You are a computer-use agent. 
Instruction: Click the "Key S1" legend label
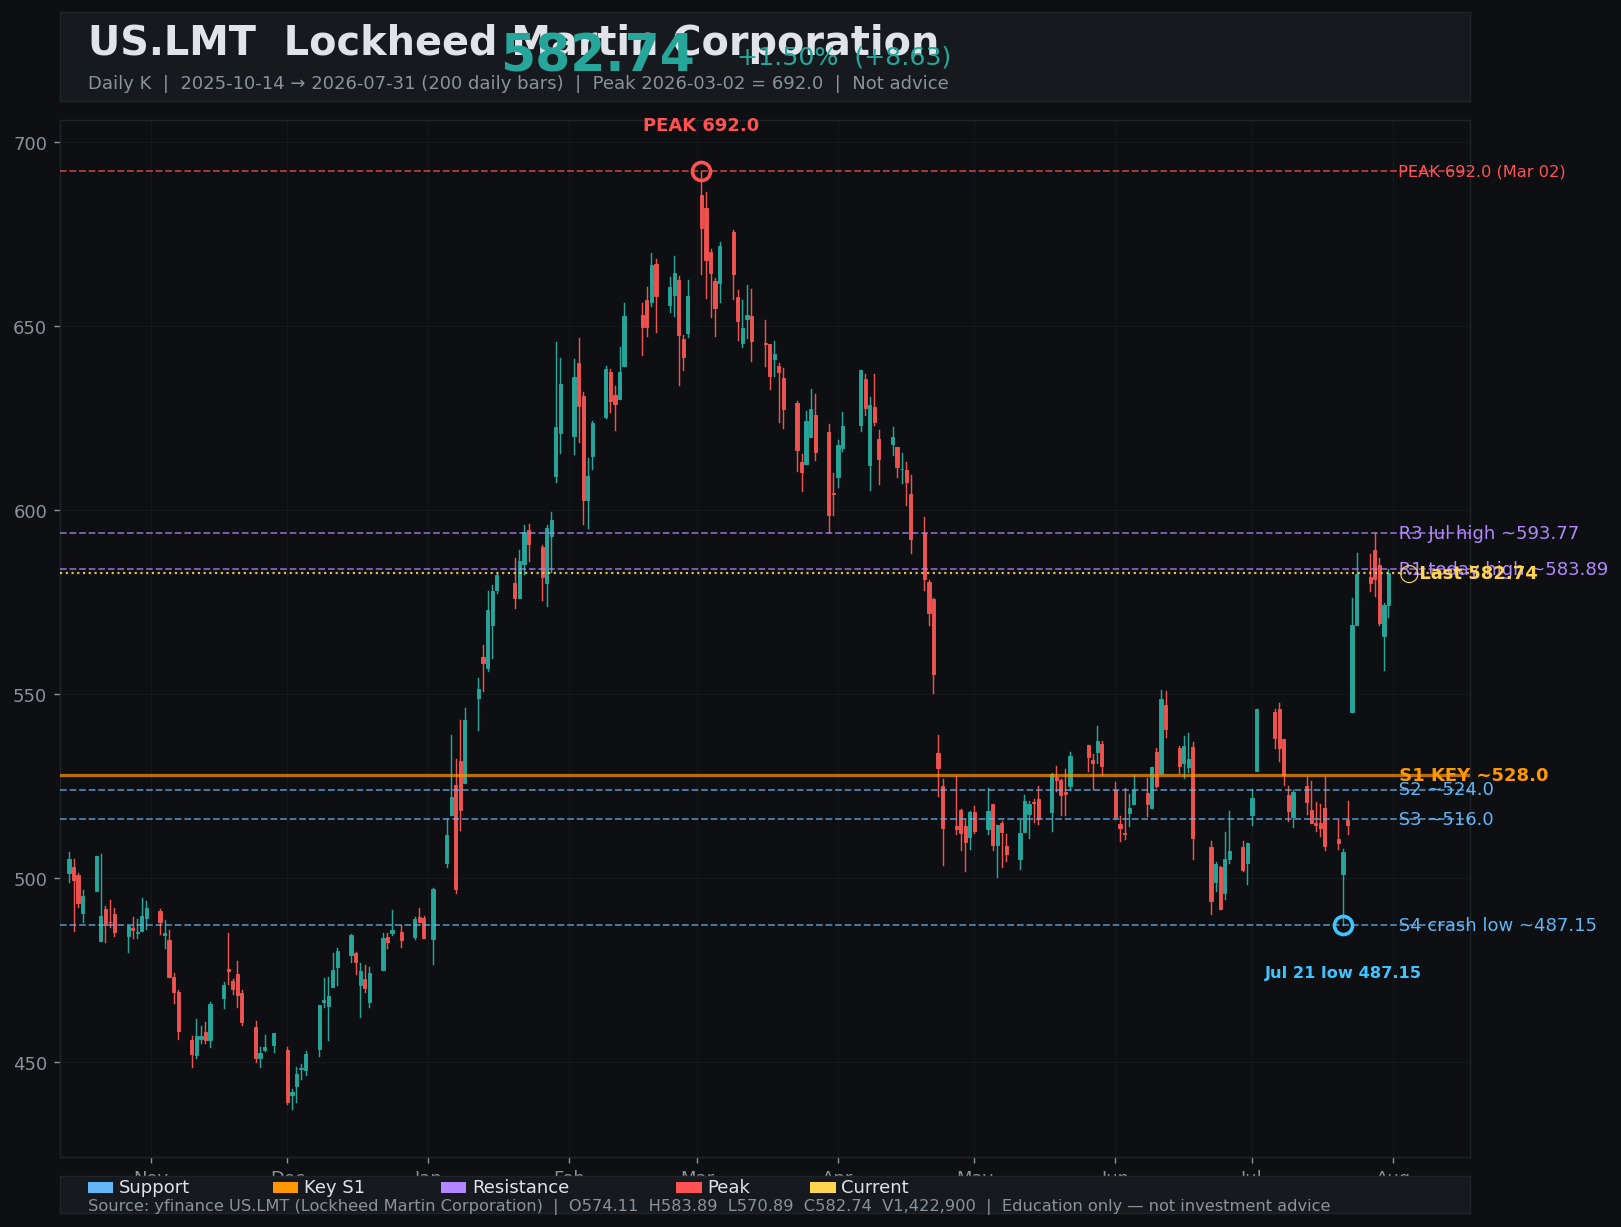334,1188
